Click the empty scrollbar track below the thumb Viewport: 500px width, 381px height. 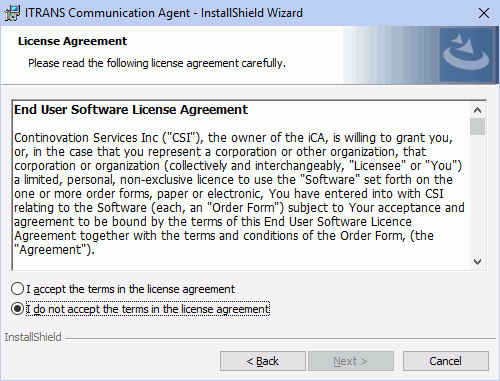477,194
